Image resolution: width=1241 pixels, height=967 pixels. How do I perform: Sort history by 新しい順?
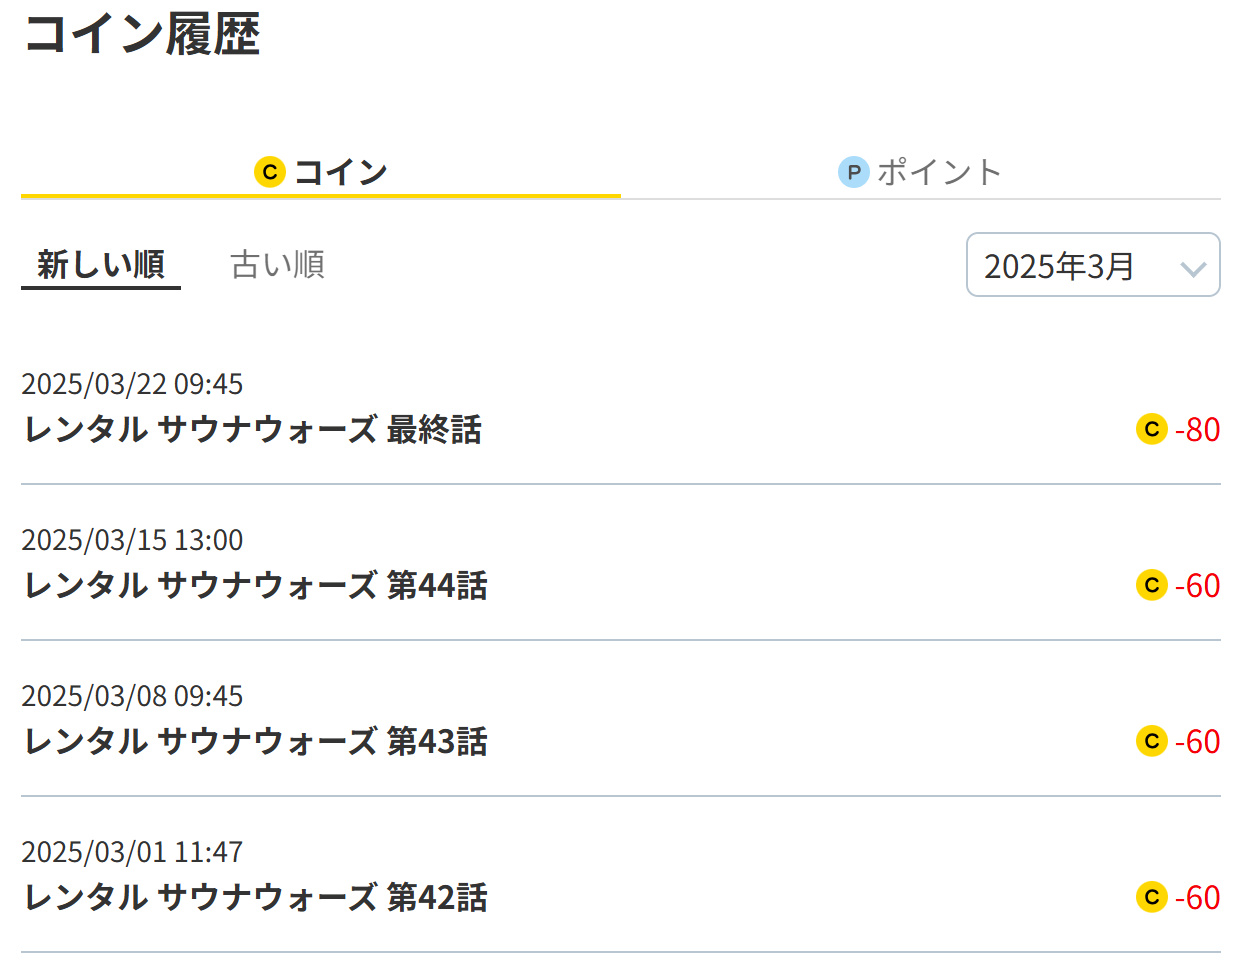click(x=101, y=265)
